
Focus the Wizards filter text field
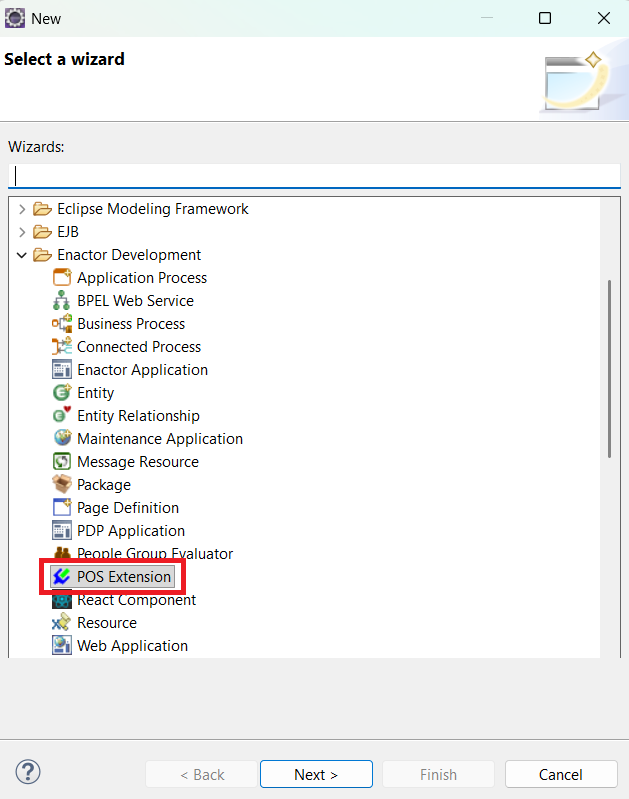point(314,175)
